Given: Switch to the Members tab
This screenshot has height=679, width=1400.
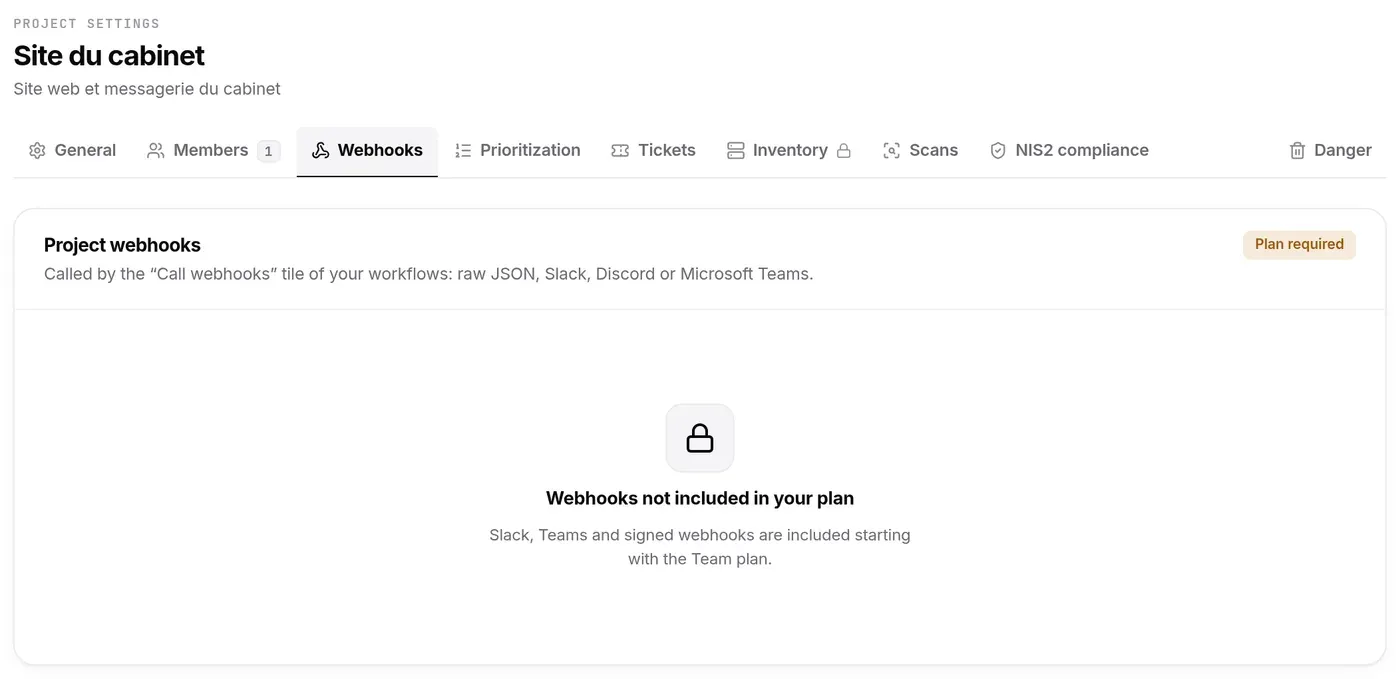Looking at the screenshot, I should point(213,151).
